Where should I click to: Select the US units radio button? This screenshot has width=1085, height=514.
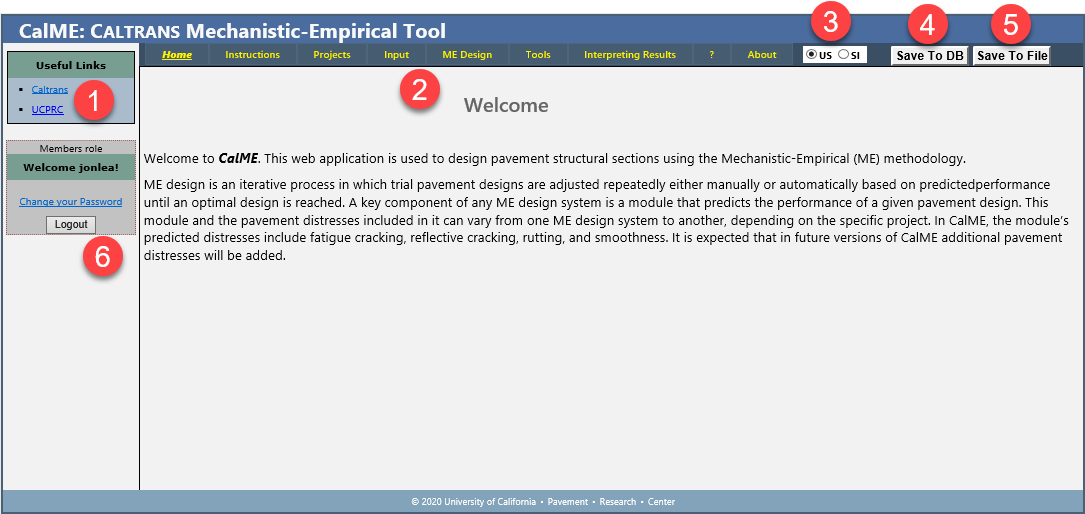[x=811, y=55]
